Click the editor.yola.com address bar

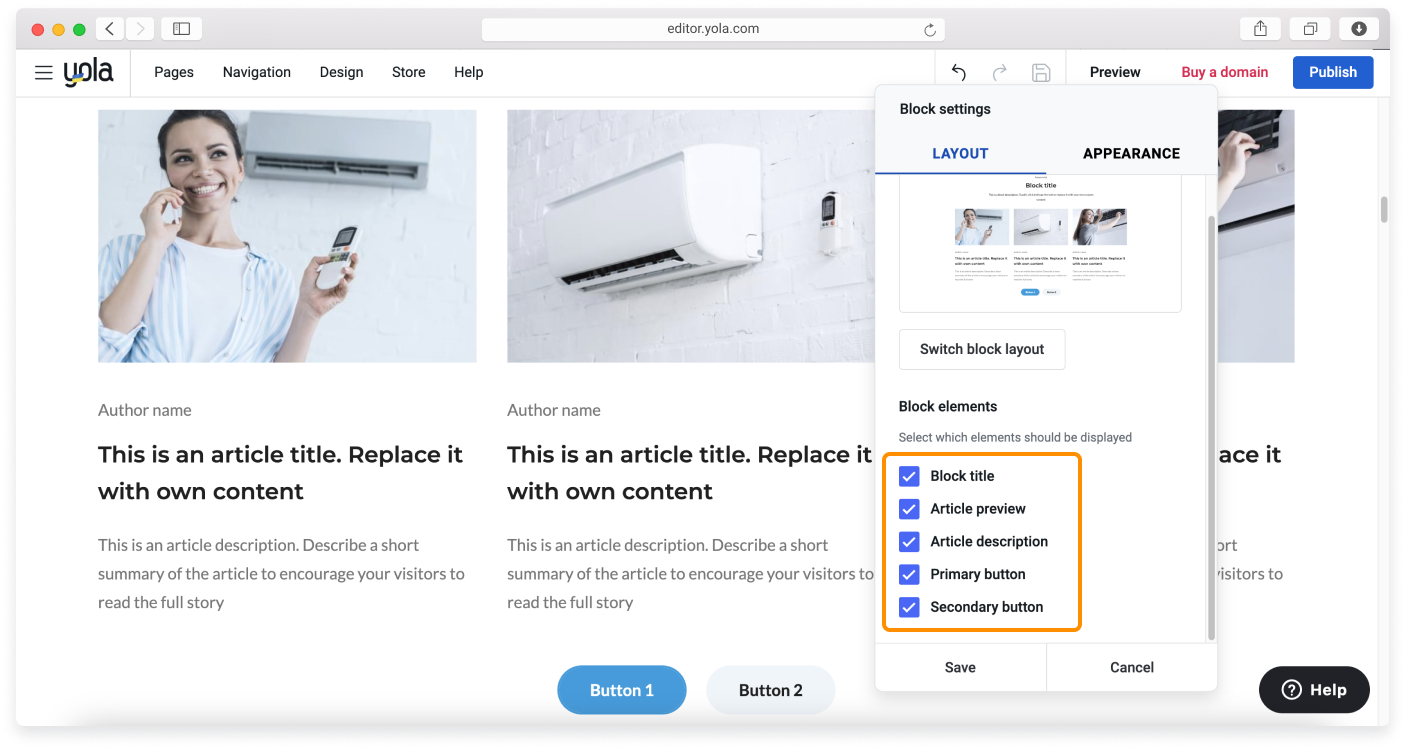(712, 29)
